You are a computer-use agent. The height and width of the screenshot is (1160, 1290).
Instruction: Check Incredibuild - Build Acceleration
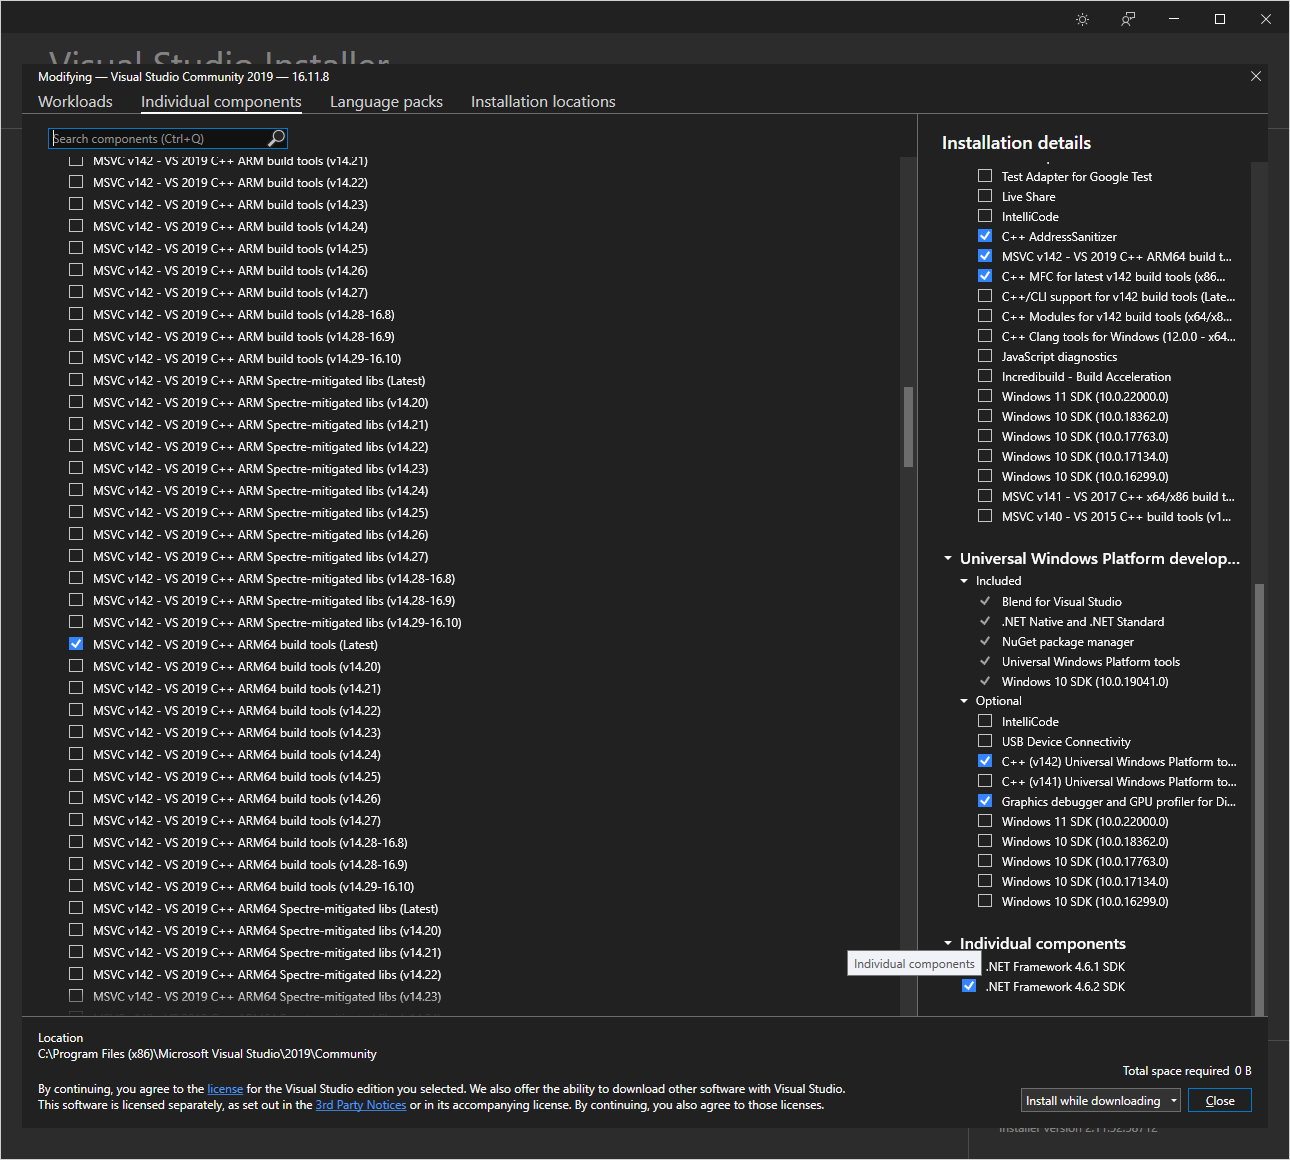(x=985, y=376)
